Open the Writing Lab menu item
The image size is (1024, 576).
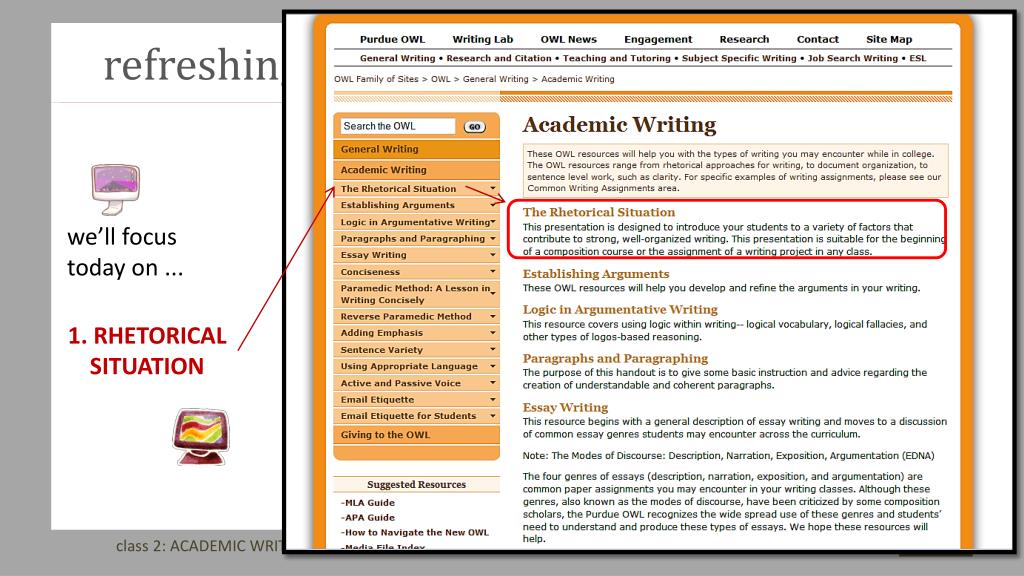click(483, 39)
